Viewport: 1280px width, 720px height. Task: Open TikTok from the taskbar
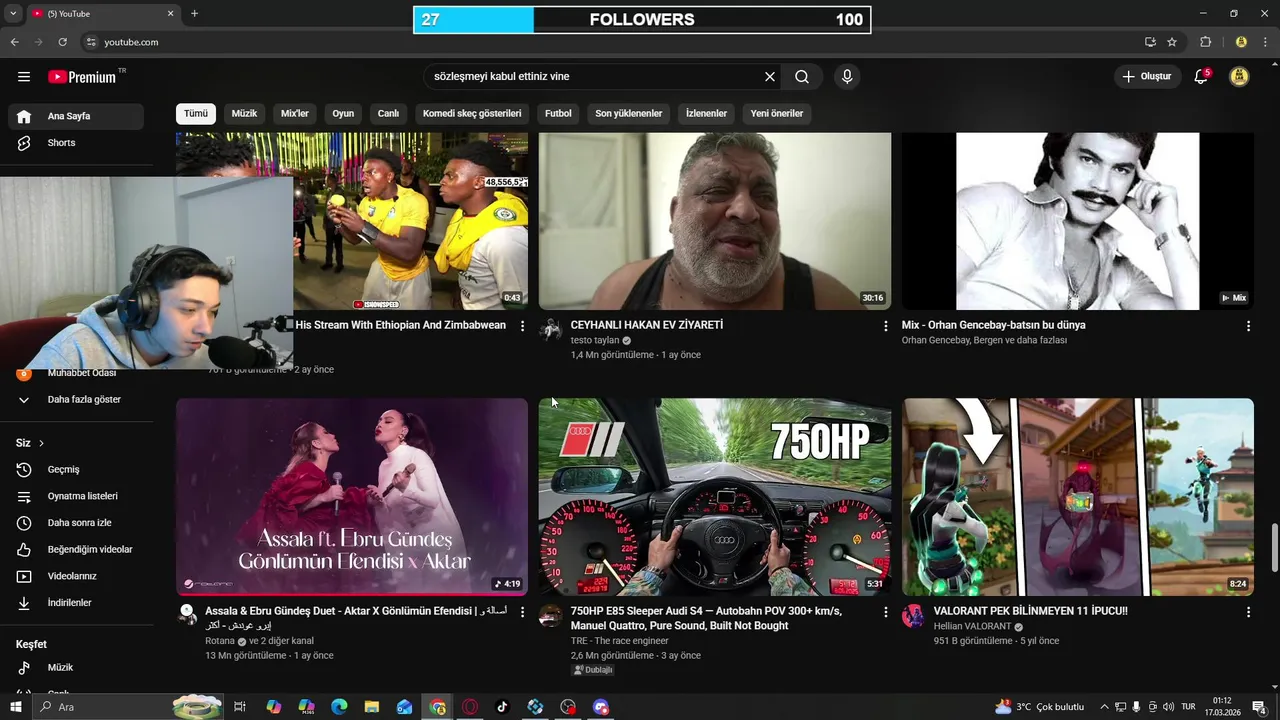(502, 707)
